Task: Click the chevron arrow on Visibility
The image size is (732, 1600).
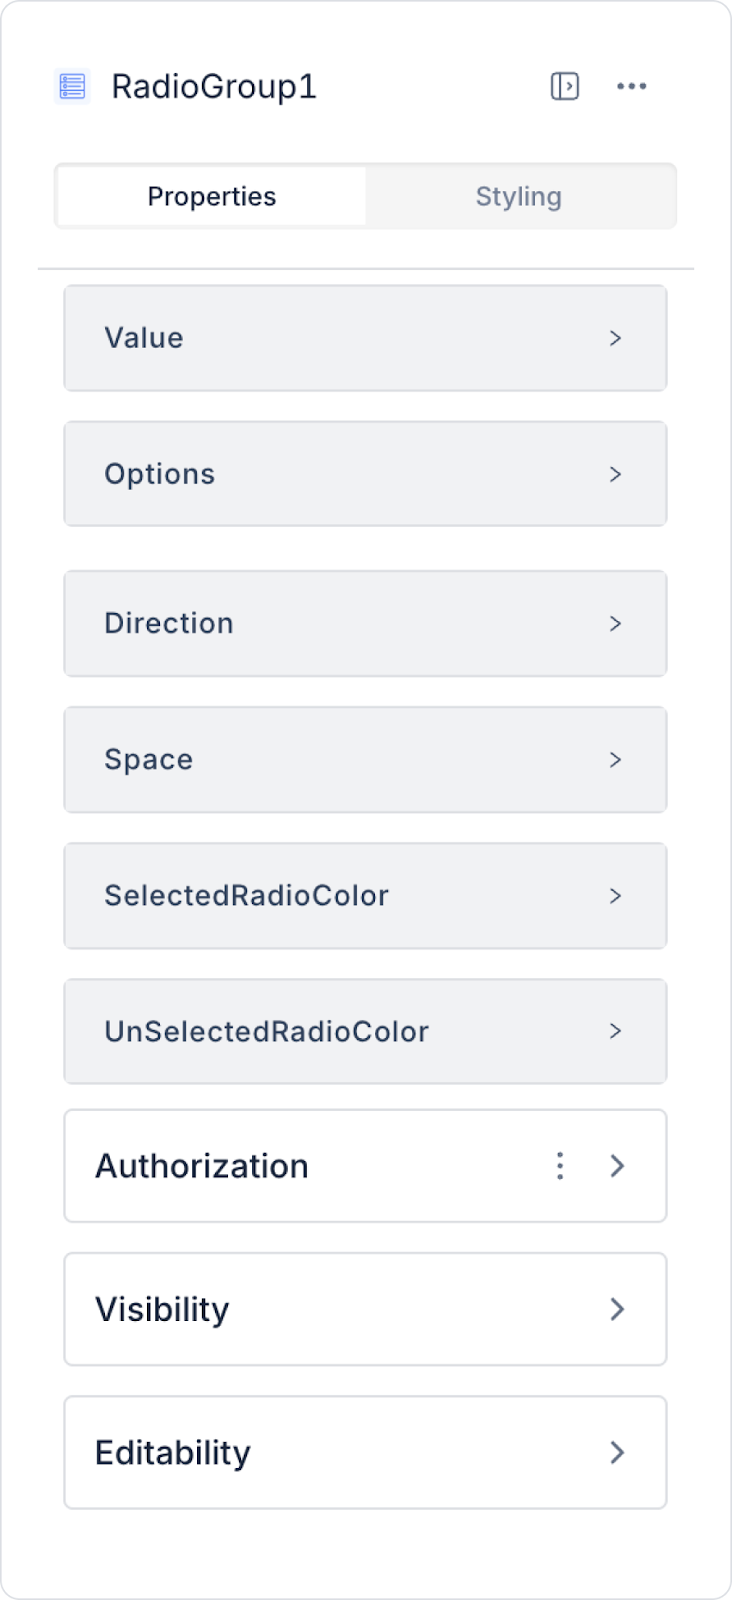Action: 617,1309
